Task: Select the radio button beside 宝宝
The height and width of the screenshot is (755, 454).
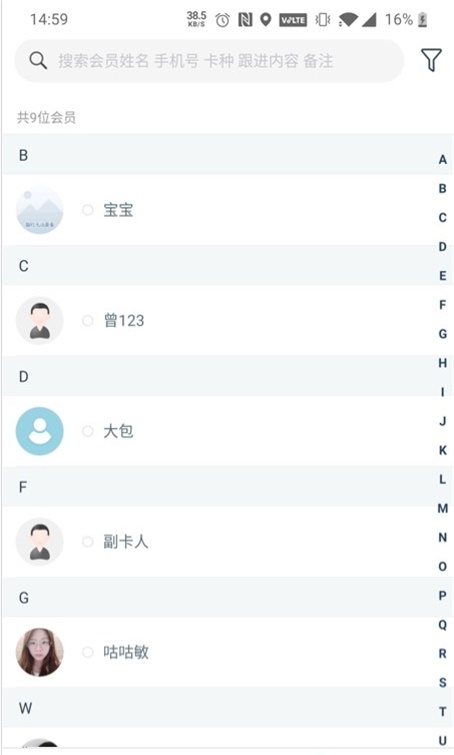Action: pyautogui.click(x=88, y=210)
